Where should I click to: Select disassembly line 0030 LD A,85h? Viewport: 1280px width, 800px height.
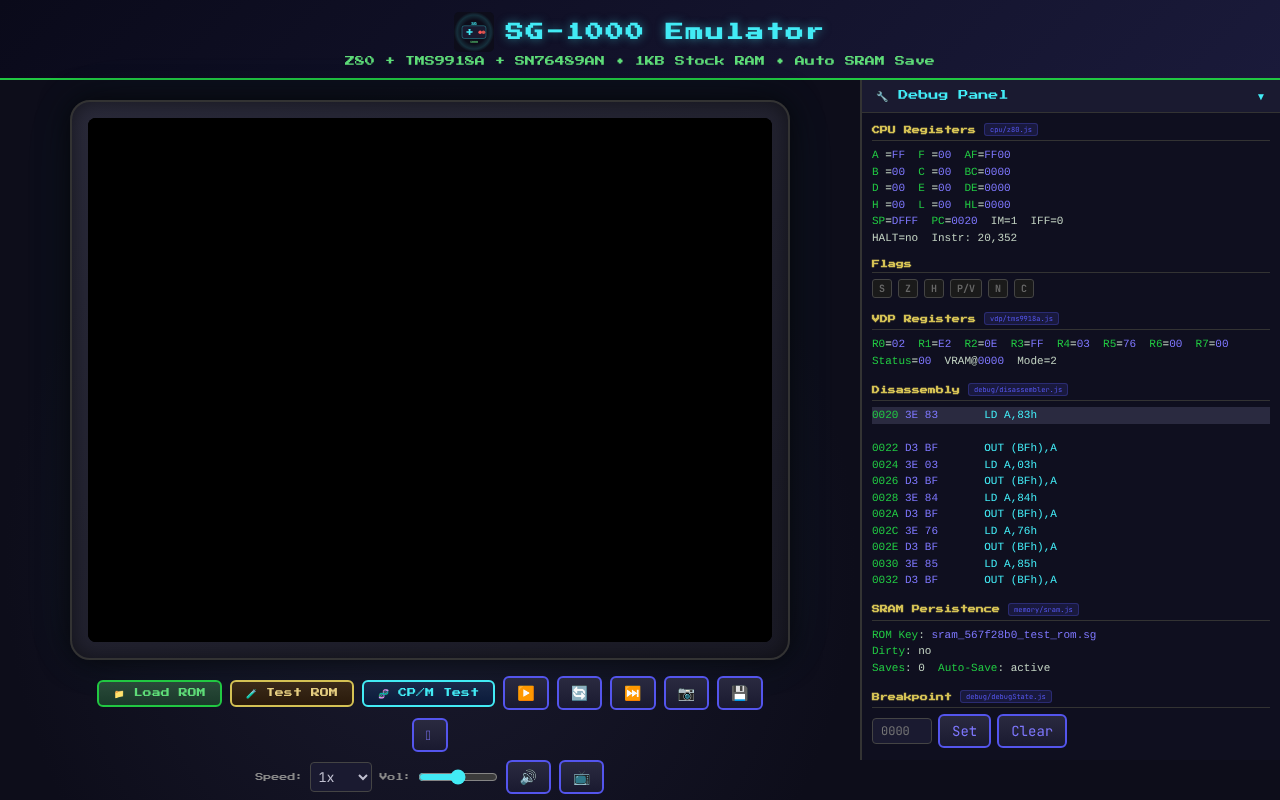1071,564
